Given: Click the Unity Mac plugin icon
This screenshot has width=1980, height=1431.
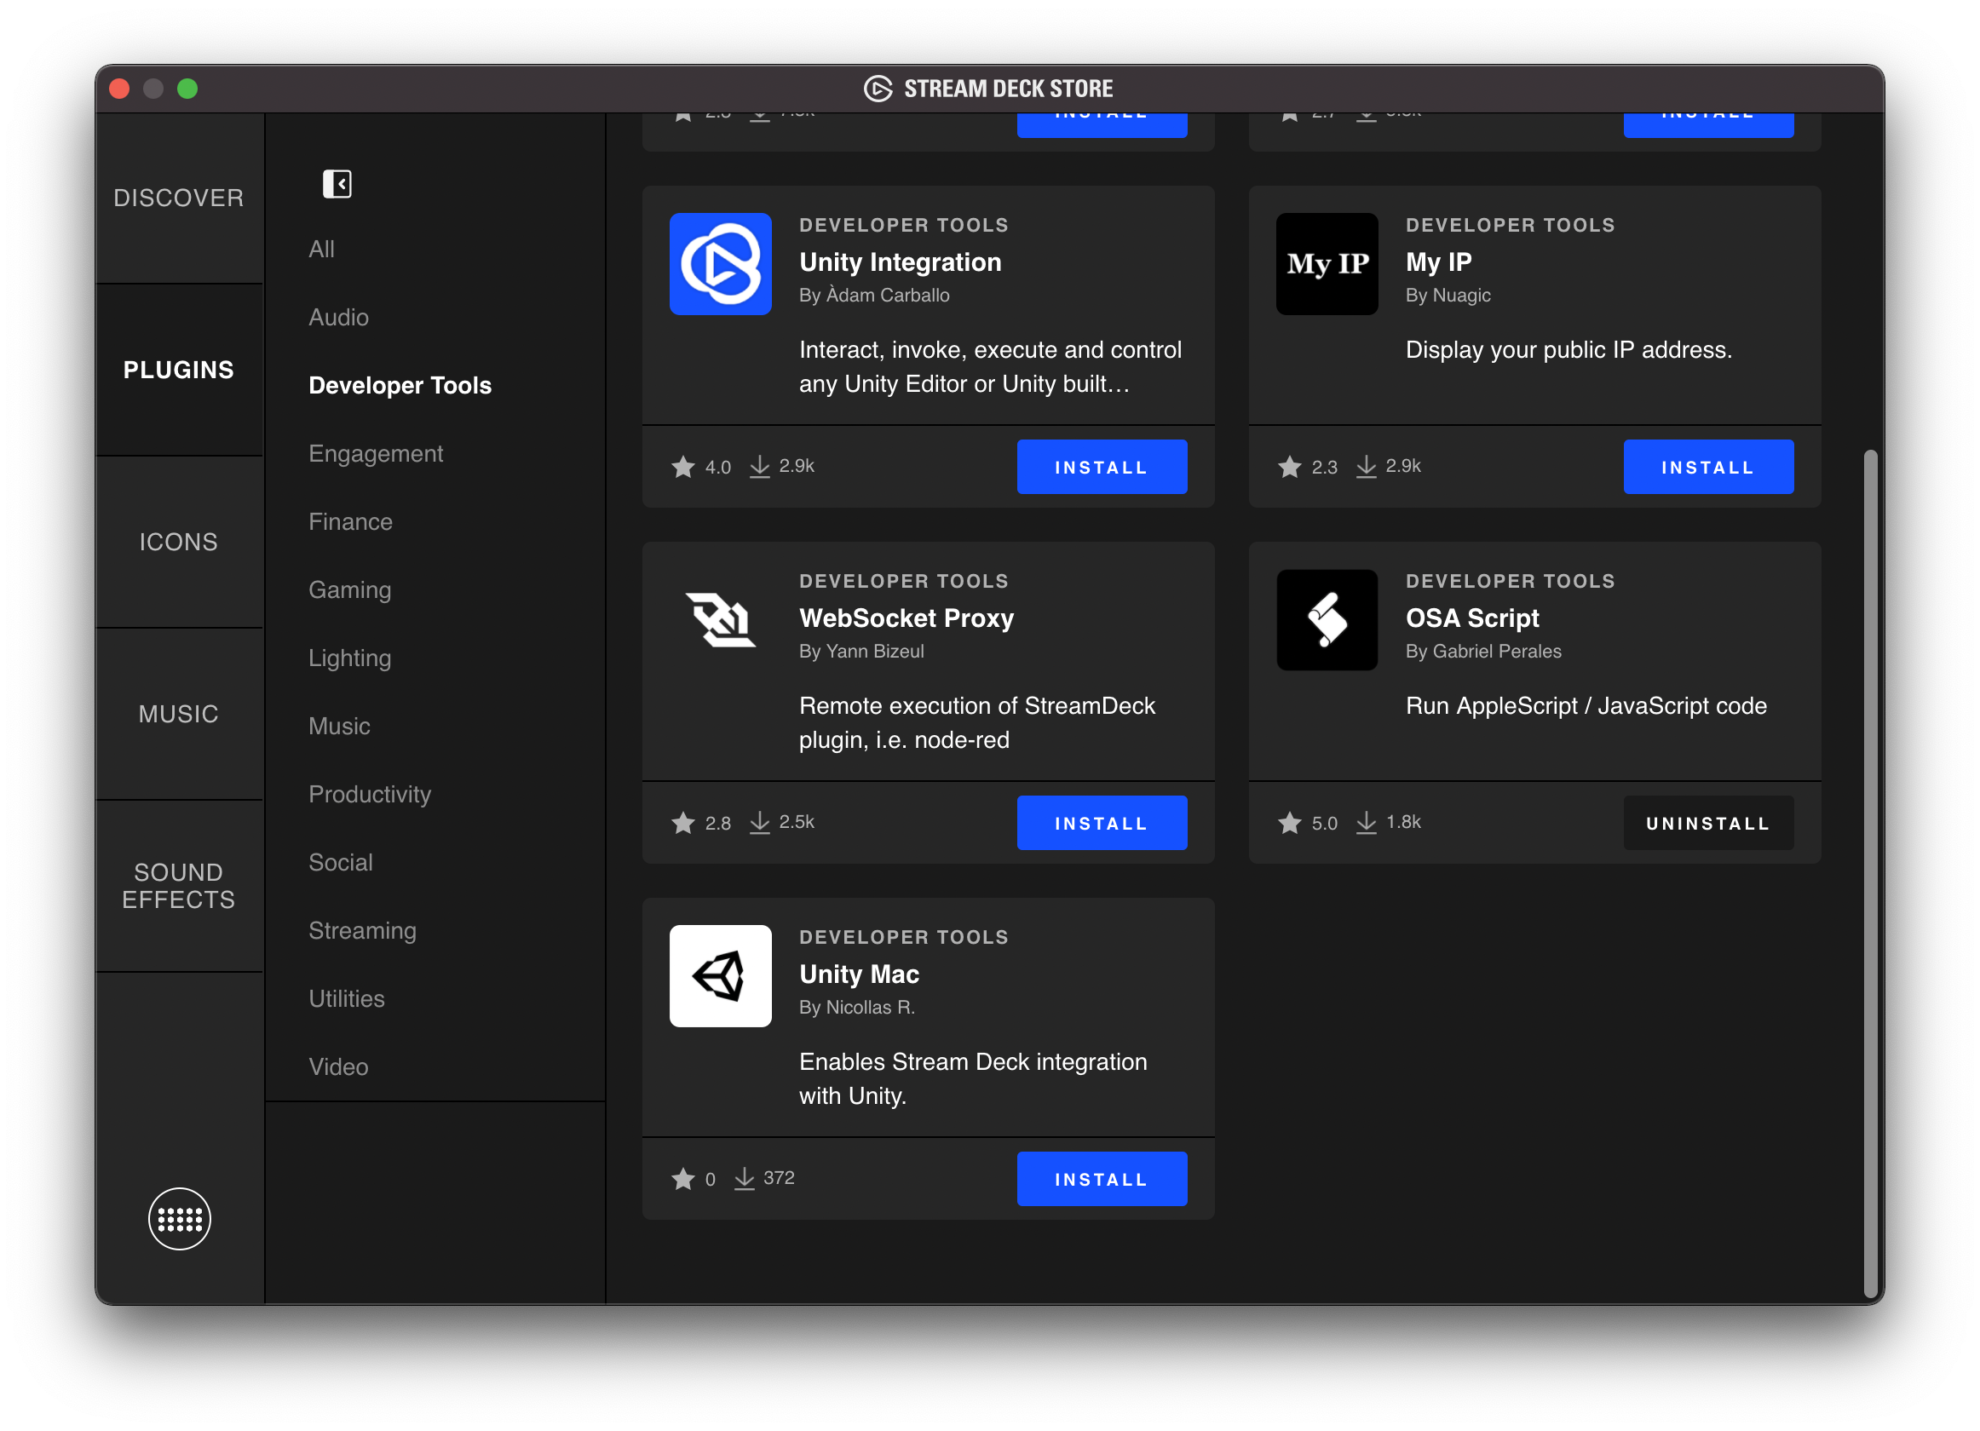Looking at the screenshot, I should click(720, 976).
